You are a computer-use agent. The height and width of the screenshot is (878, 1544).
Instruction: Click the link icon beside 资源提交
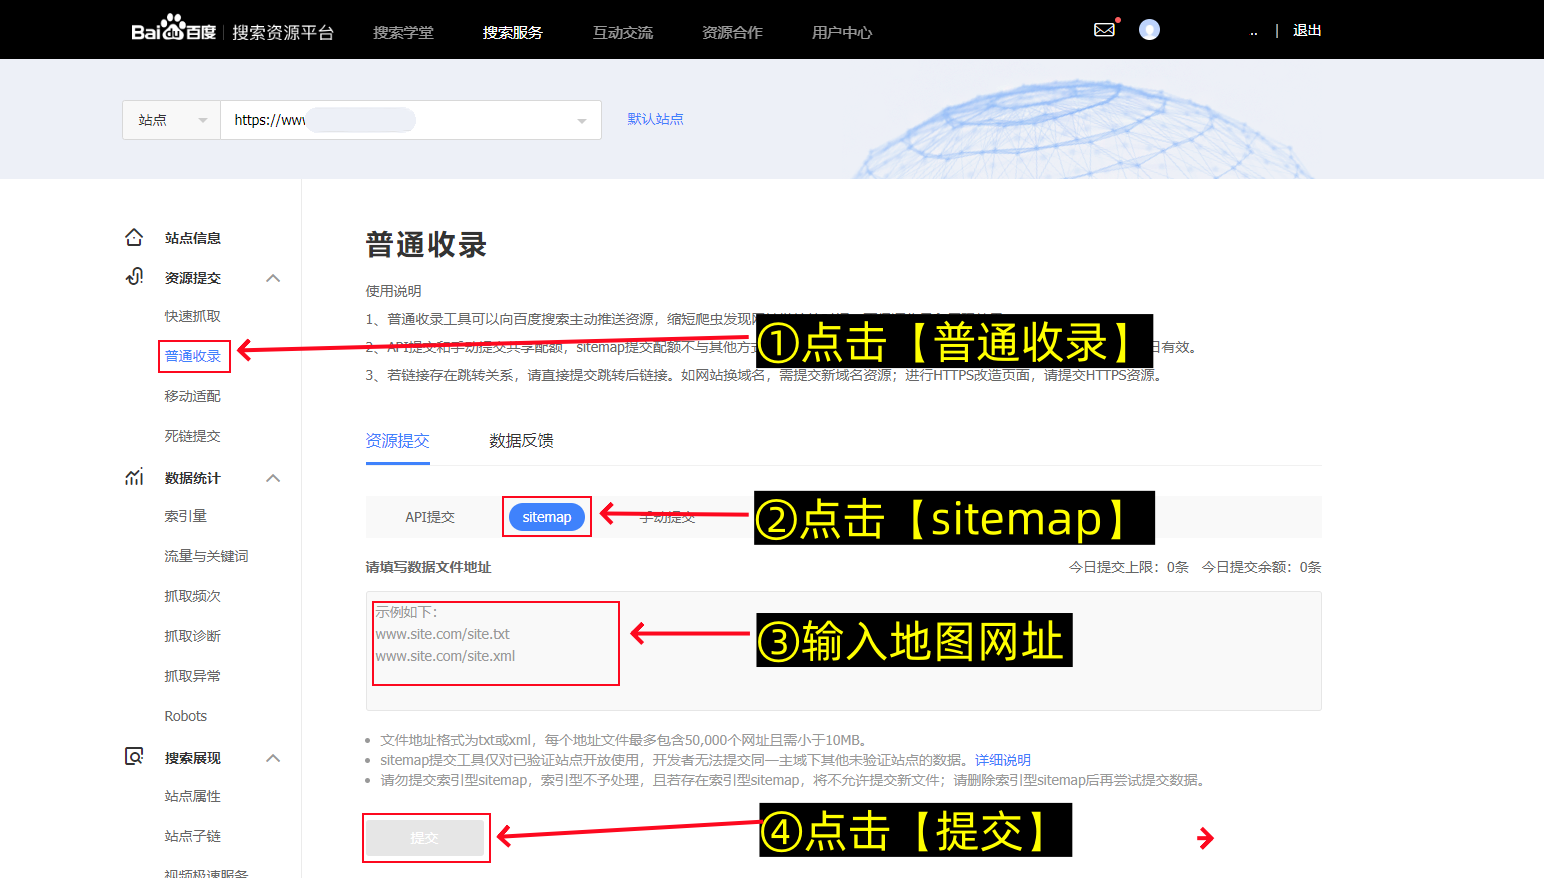pos(134,277)
